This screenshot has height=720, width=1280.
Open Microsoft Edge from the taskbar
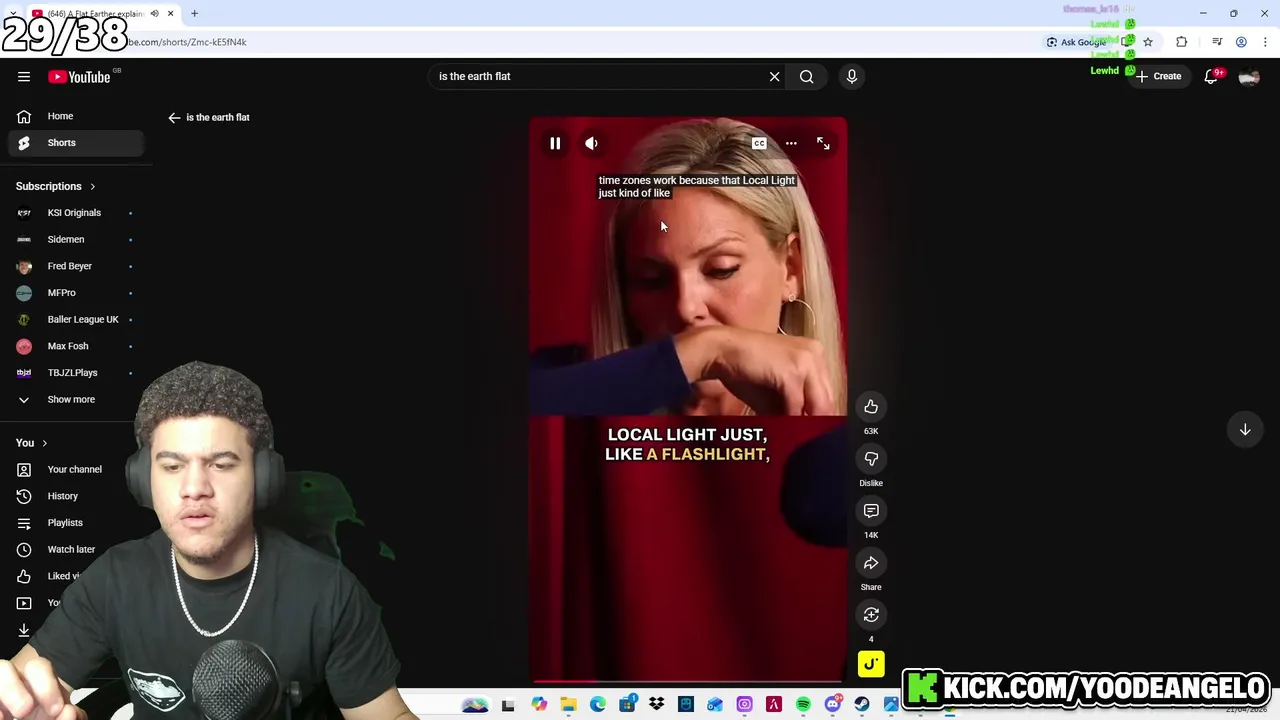598,705
